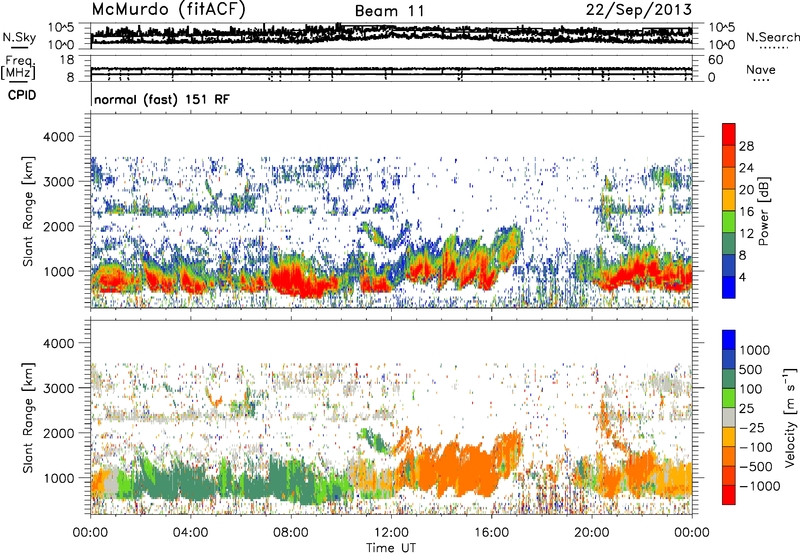Click the date '22/Sep/2013'
This screenshot has width=800, height=554.
[x=638, y=10]
